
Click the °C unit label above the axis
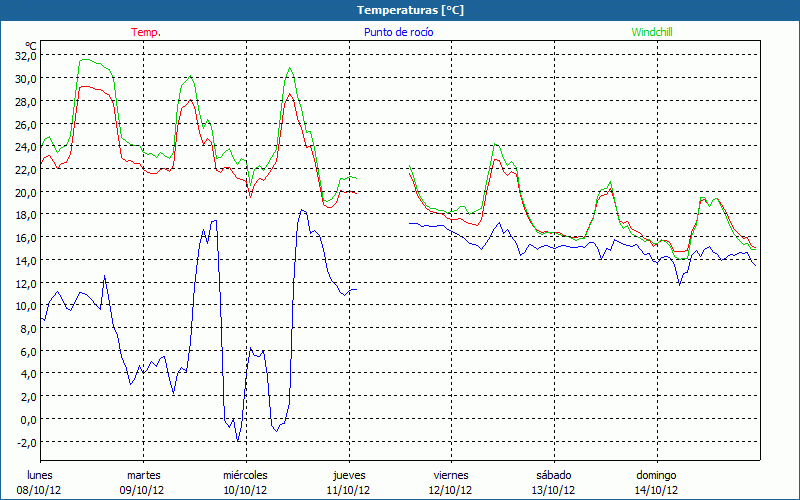(31, 45)
